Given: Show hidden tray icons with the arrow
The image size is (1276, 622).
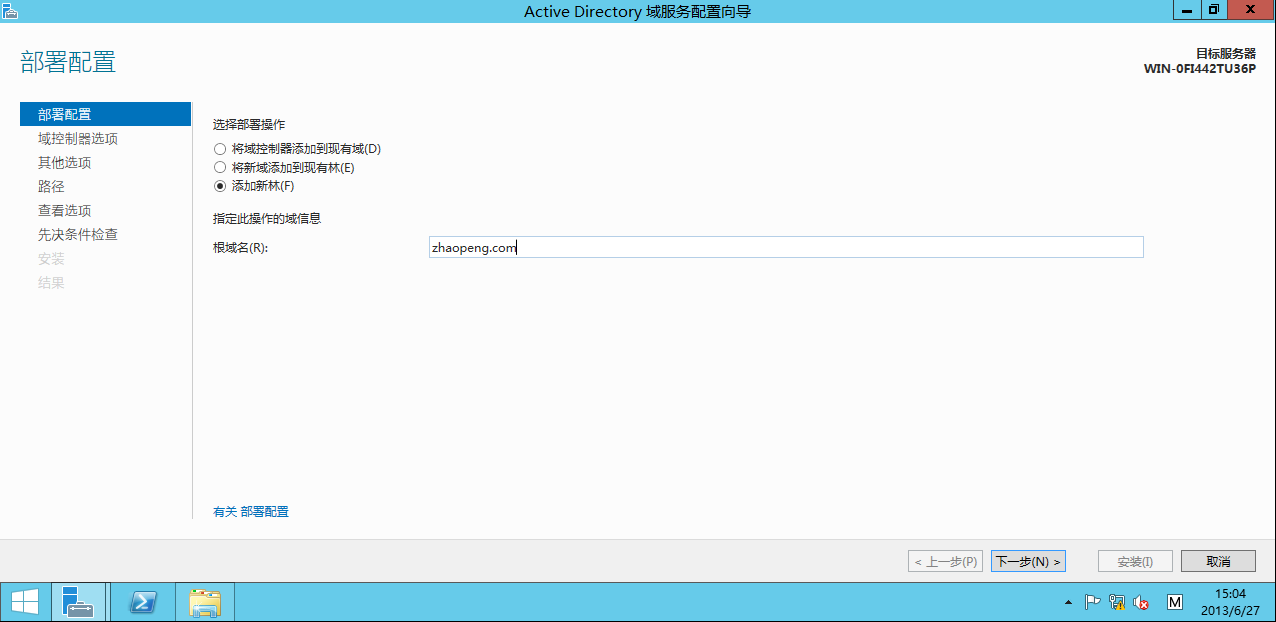Looking at the screenshot, I should coord(1068,602).
